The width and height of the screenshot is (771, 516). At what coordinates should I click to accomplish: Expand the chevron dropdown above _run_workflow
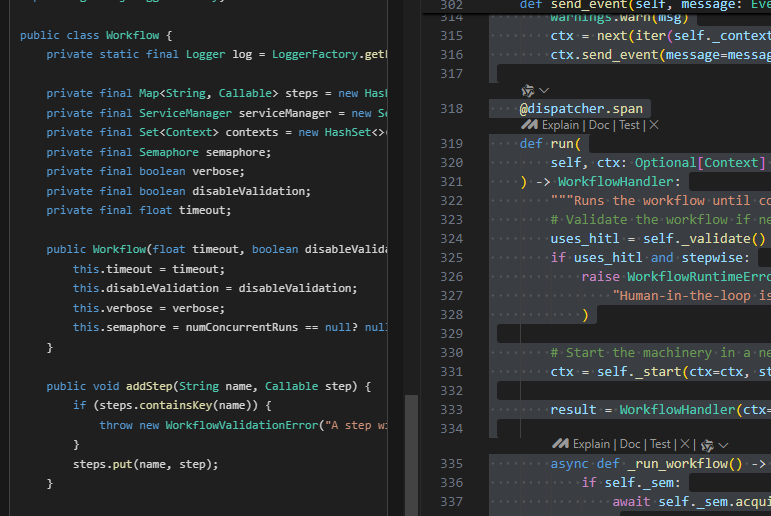point(723,444)
